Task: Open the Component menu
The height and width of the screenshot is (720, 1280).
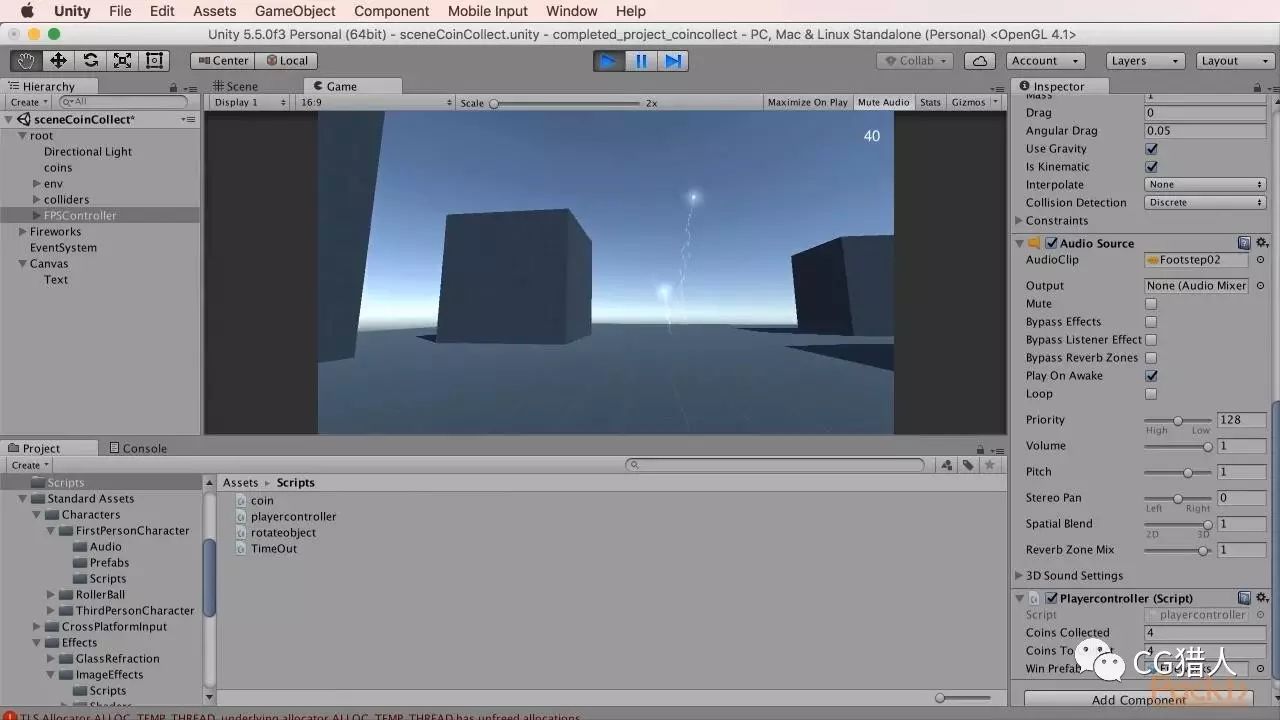Action: pos(392,11)
